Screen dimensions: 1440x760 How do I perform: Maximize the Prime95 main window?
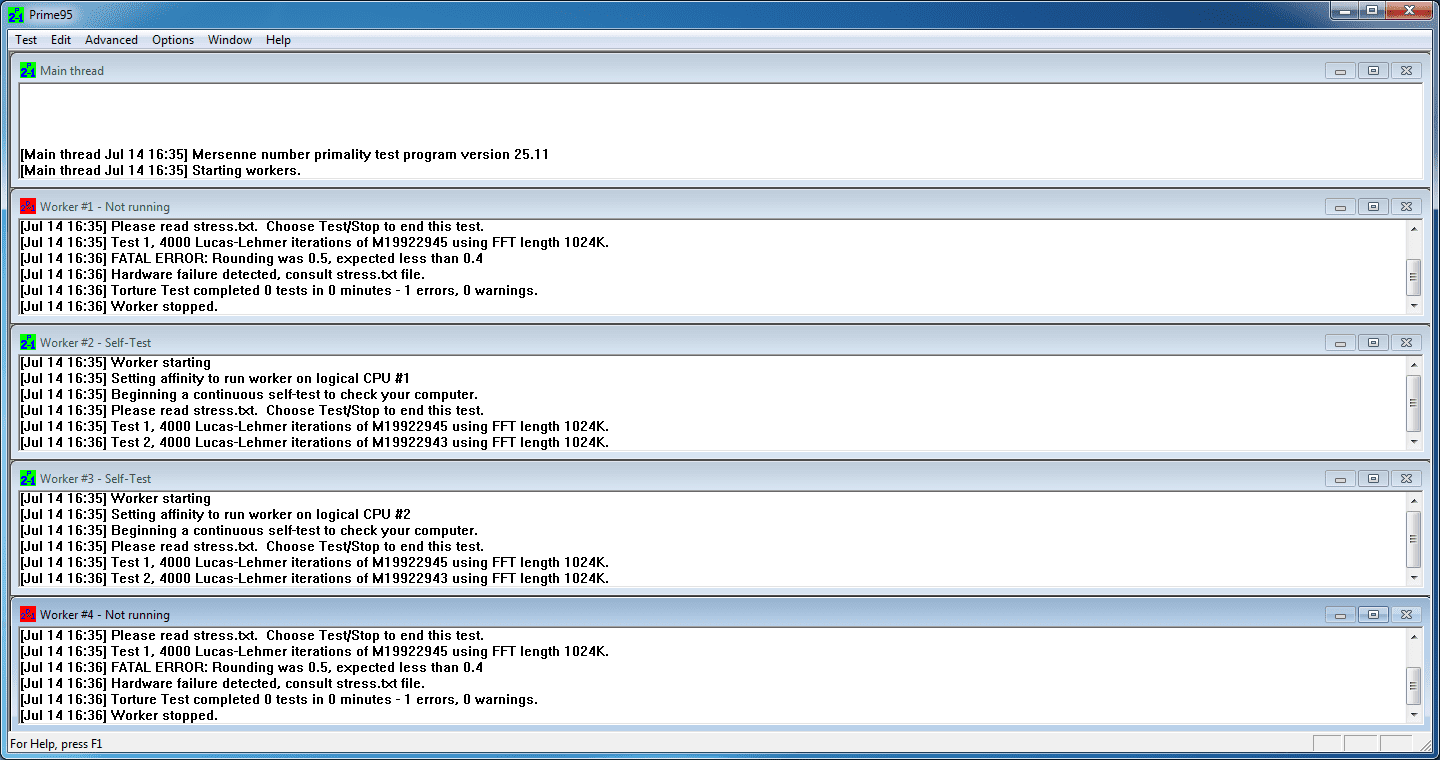click(x=1370, y=10)
